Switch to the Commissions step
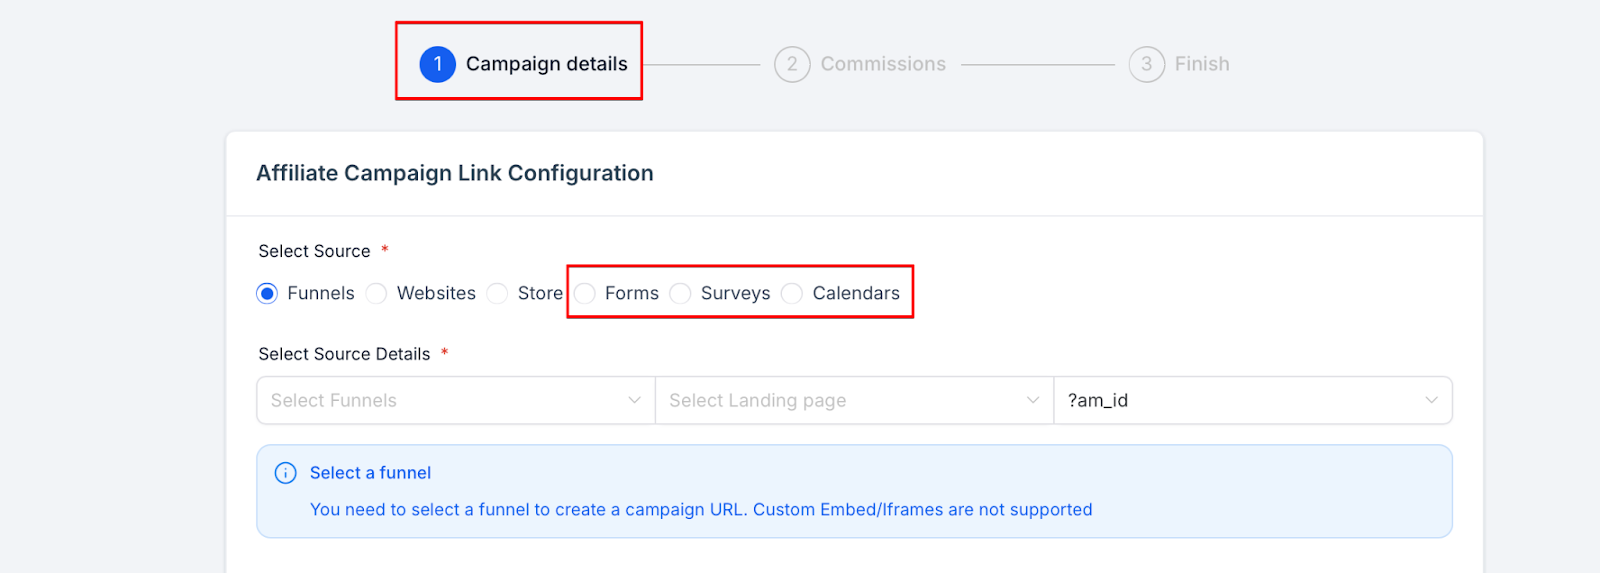 coord(883,64)
